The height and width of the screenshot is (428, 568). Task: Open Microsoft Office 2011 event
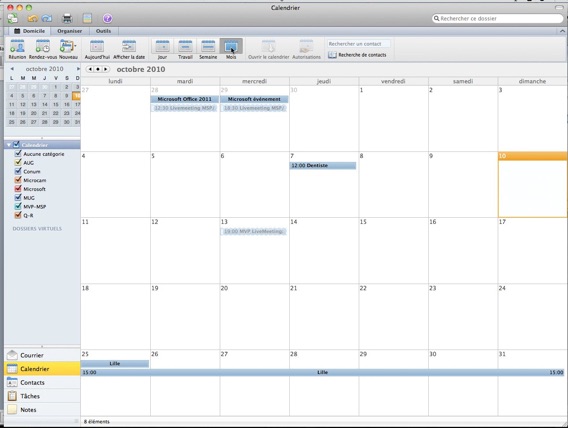[x=185, y=99]
